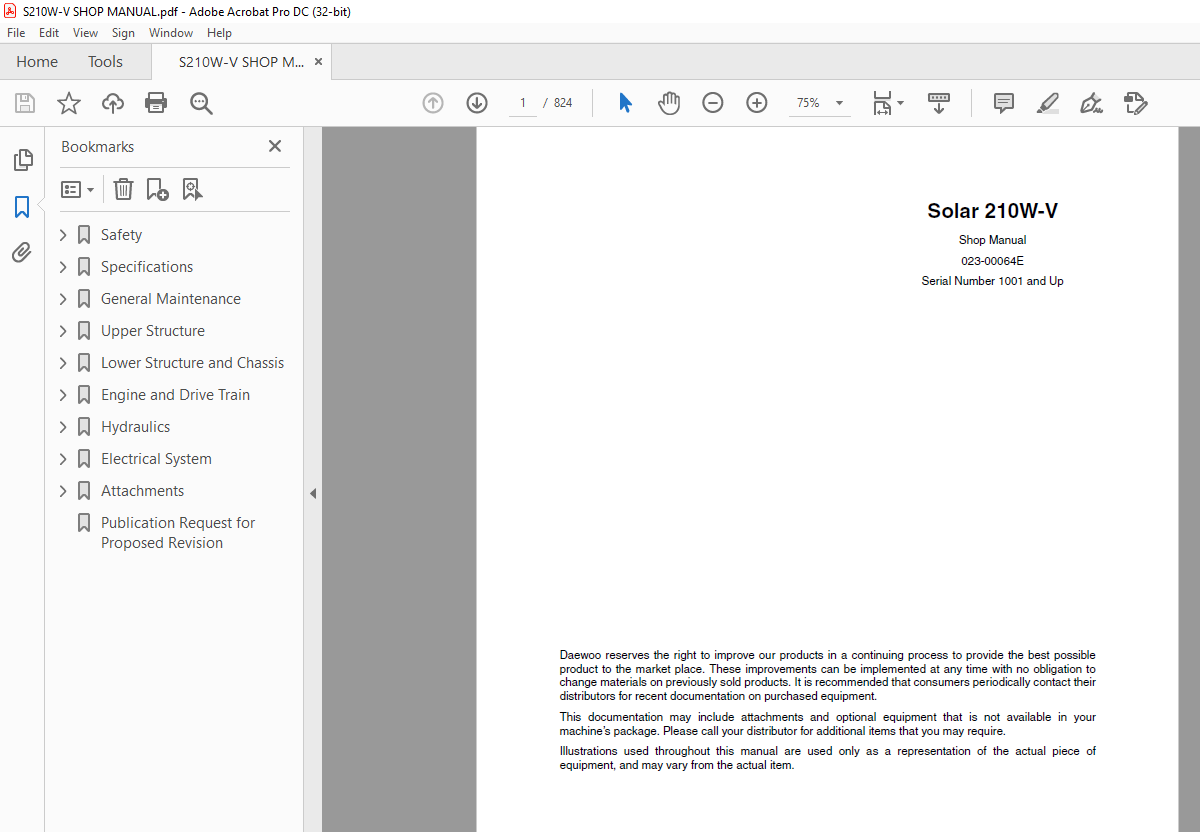Open the bookmark options dropdown

(x=78, y=189)
